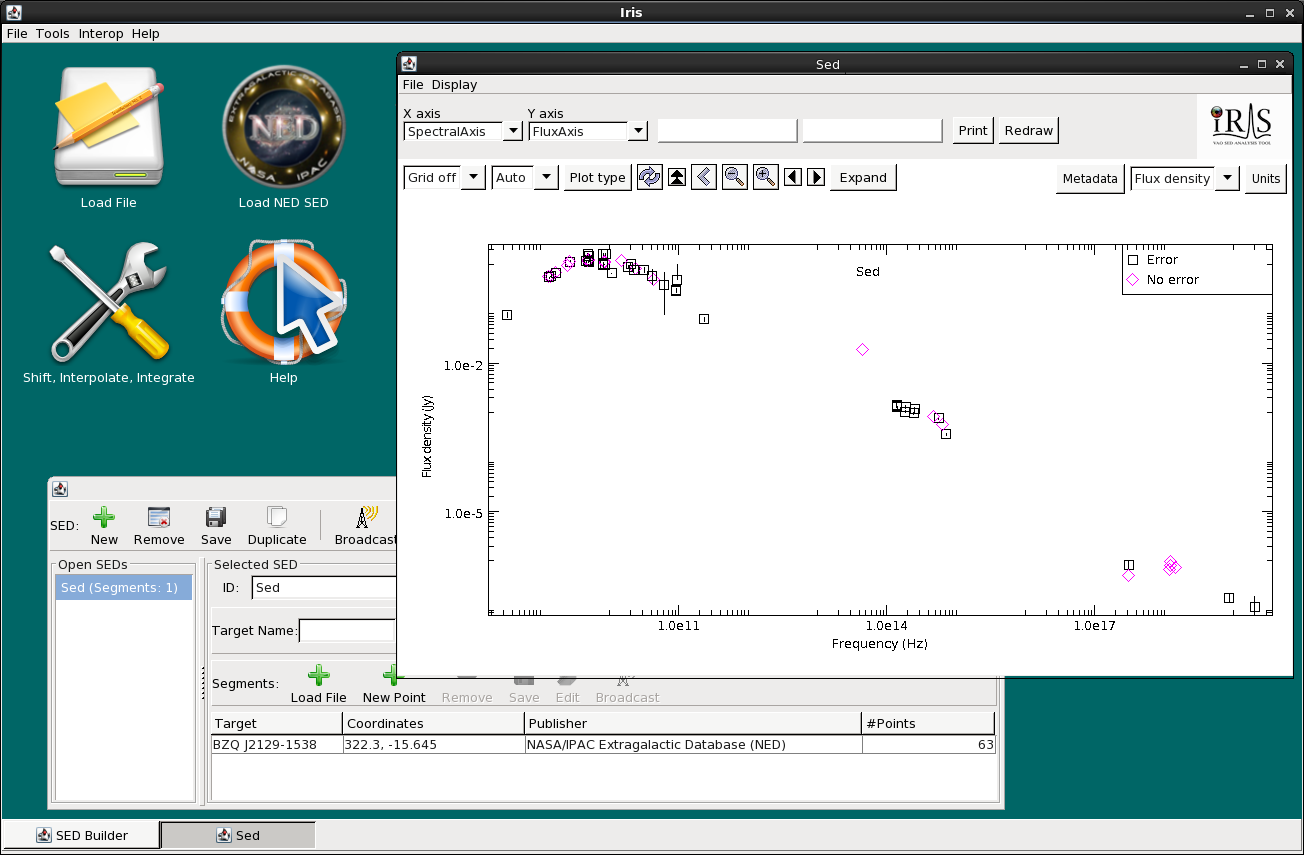Switch to Sed taskbar tab
This screenshot has width=1304, height=855.
click(238, 835)
